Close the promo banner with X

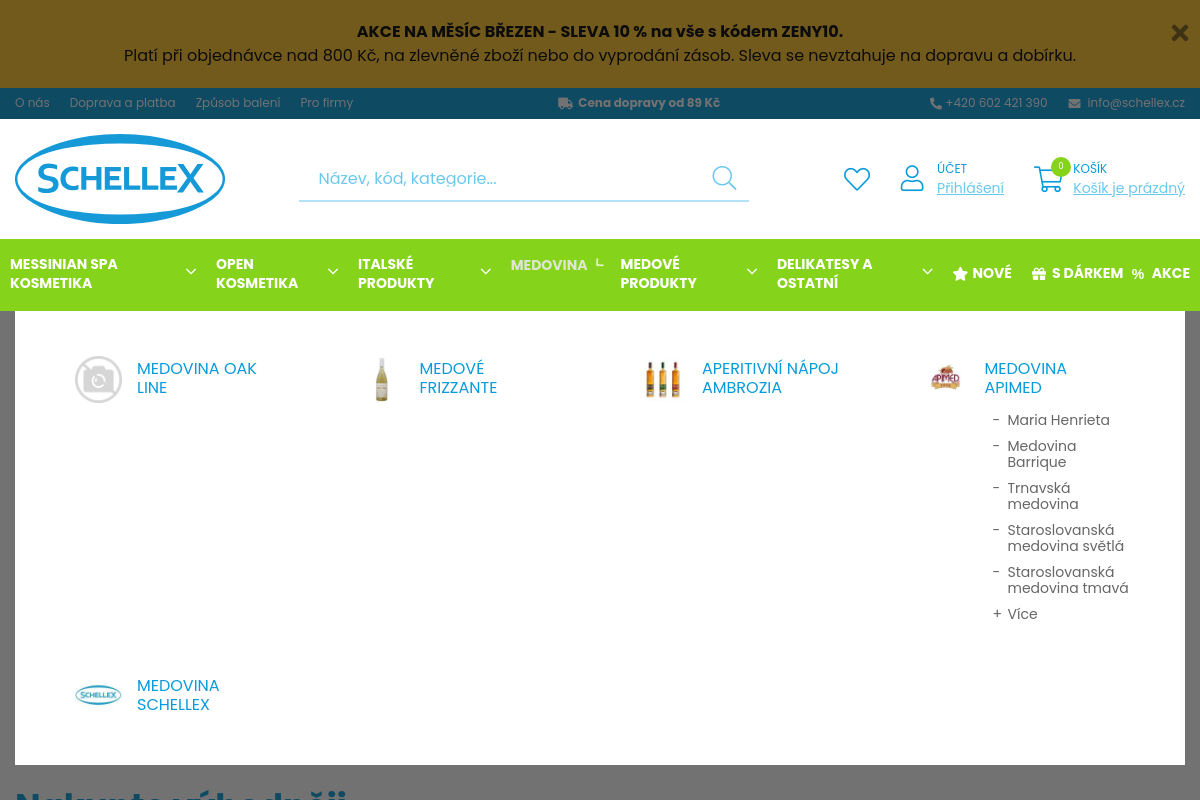click(1179, 33)
